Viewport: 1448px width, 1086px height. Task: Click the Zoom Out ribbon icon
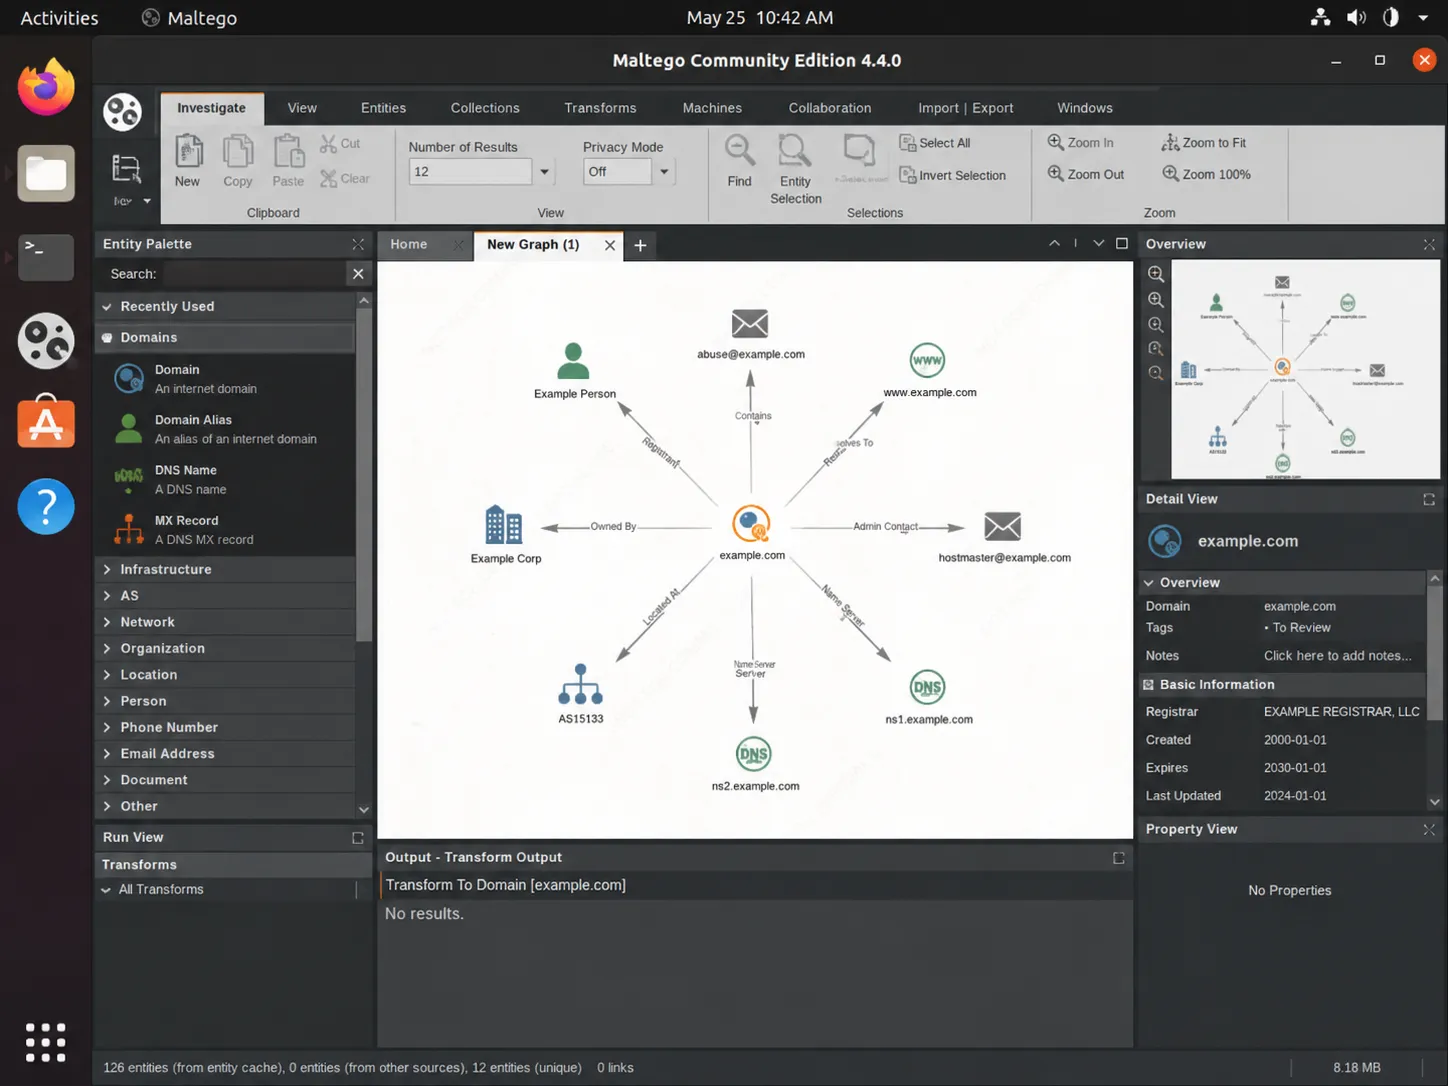click(x=1055, y=174)
